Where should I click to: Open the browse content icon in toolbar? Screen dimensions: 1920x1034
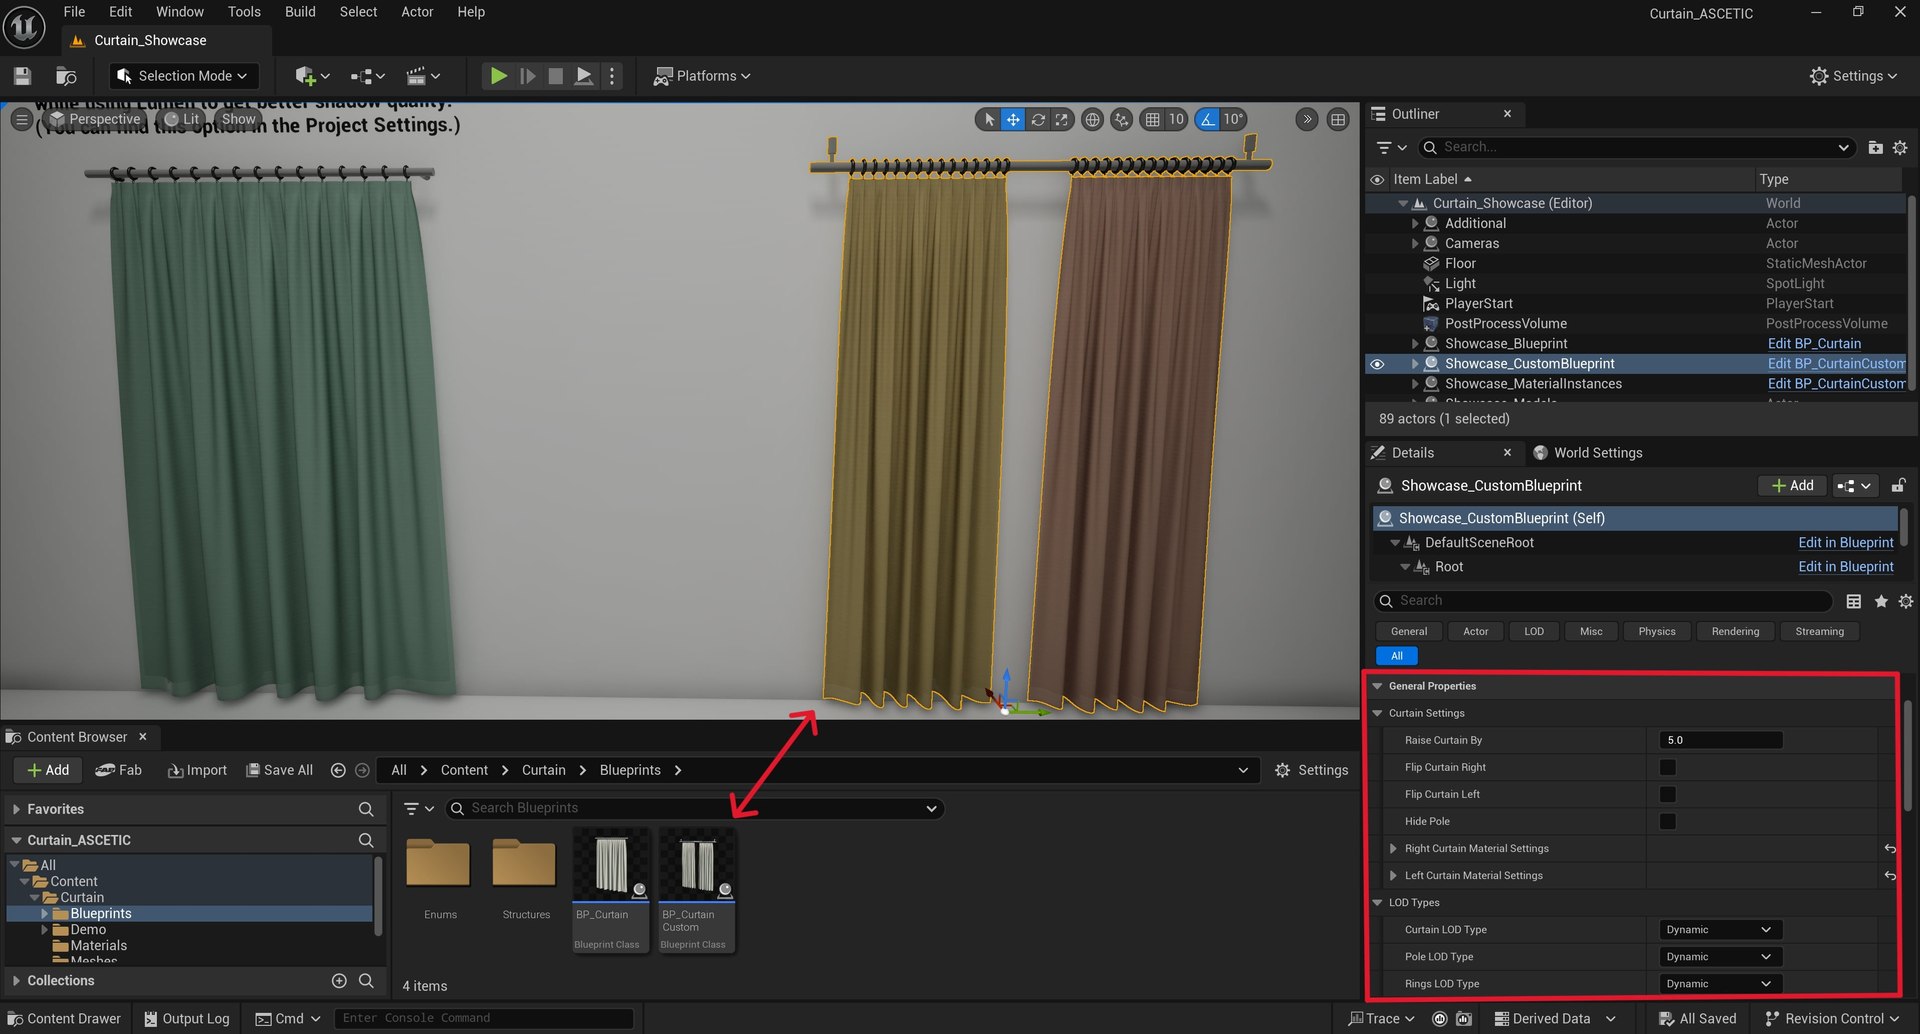coord(66,76)
